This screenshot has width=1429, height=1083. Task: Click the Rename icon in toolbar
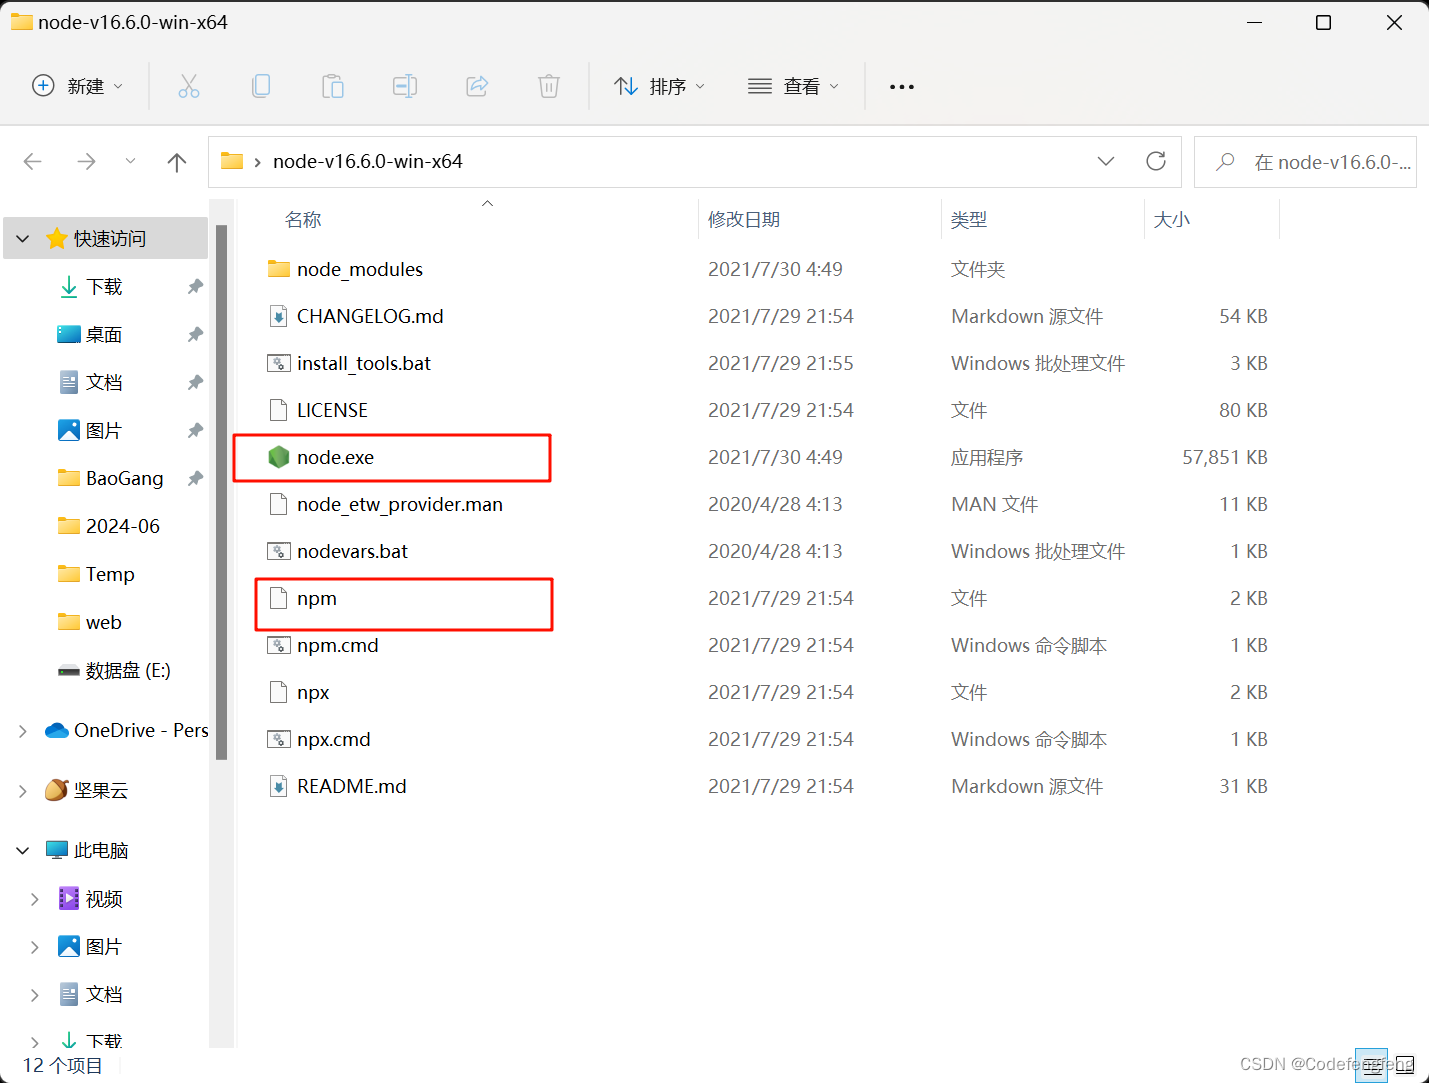coord(405,87)
